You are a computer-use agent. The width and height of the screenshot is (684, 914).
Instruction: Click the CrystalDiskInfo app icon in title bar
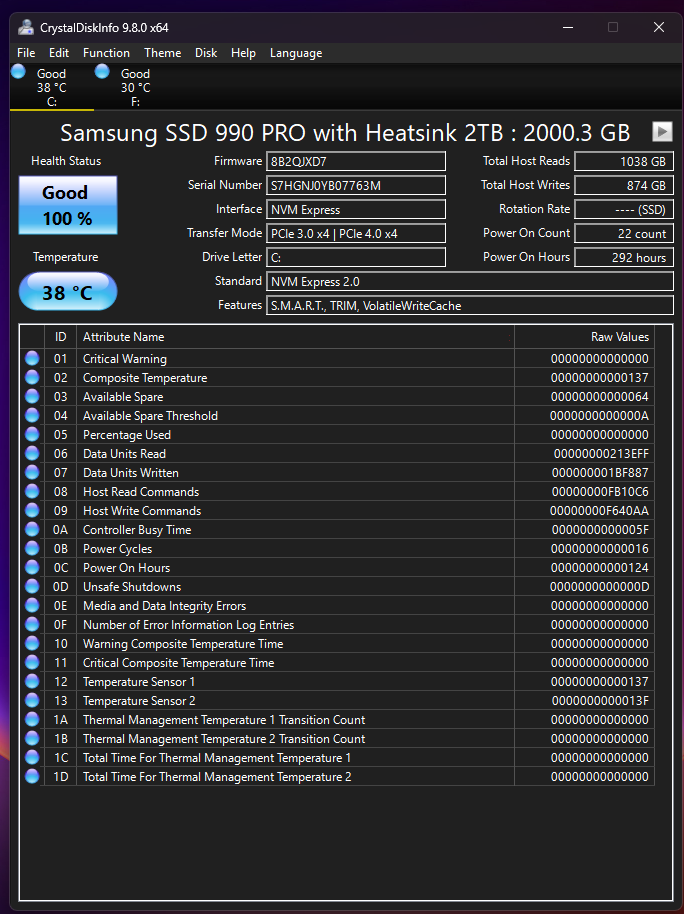coord(26,27)
